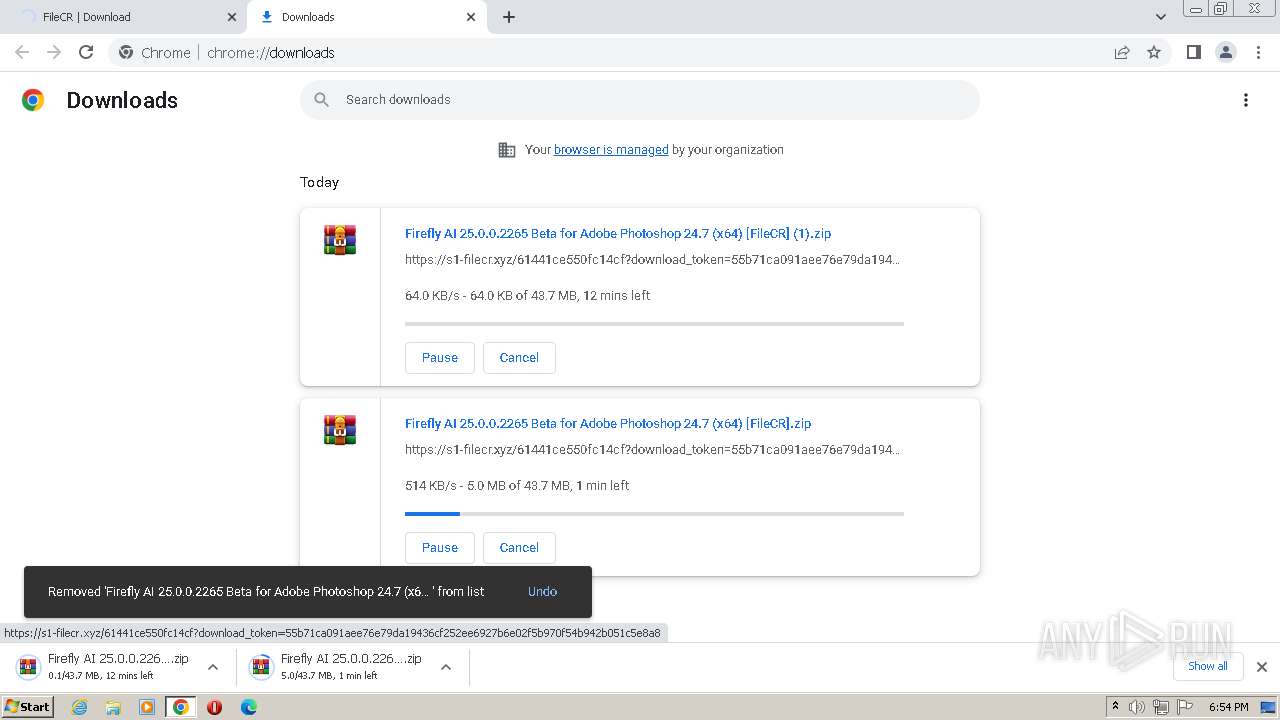The width and height of the screenshot is (1280, 720).
Task: Click the source URL of (1).zip download
Action: tap(652, 260)
